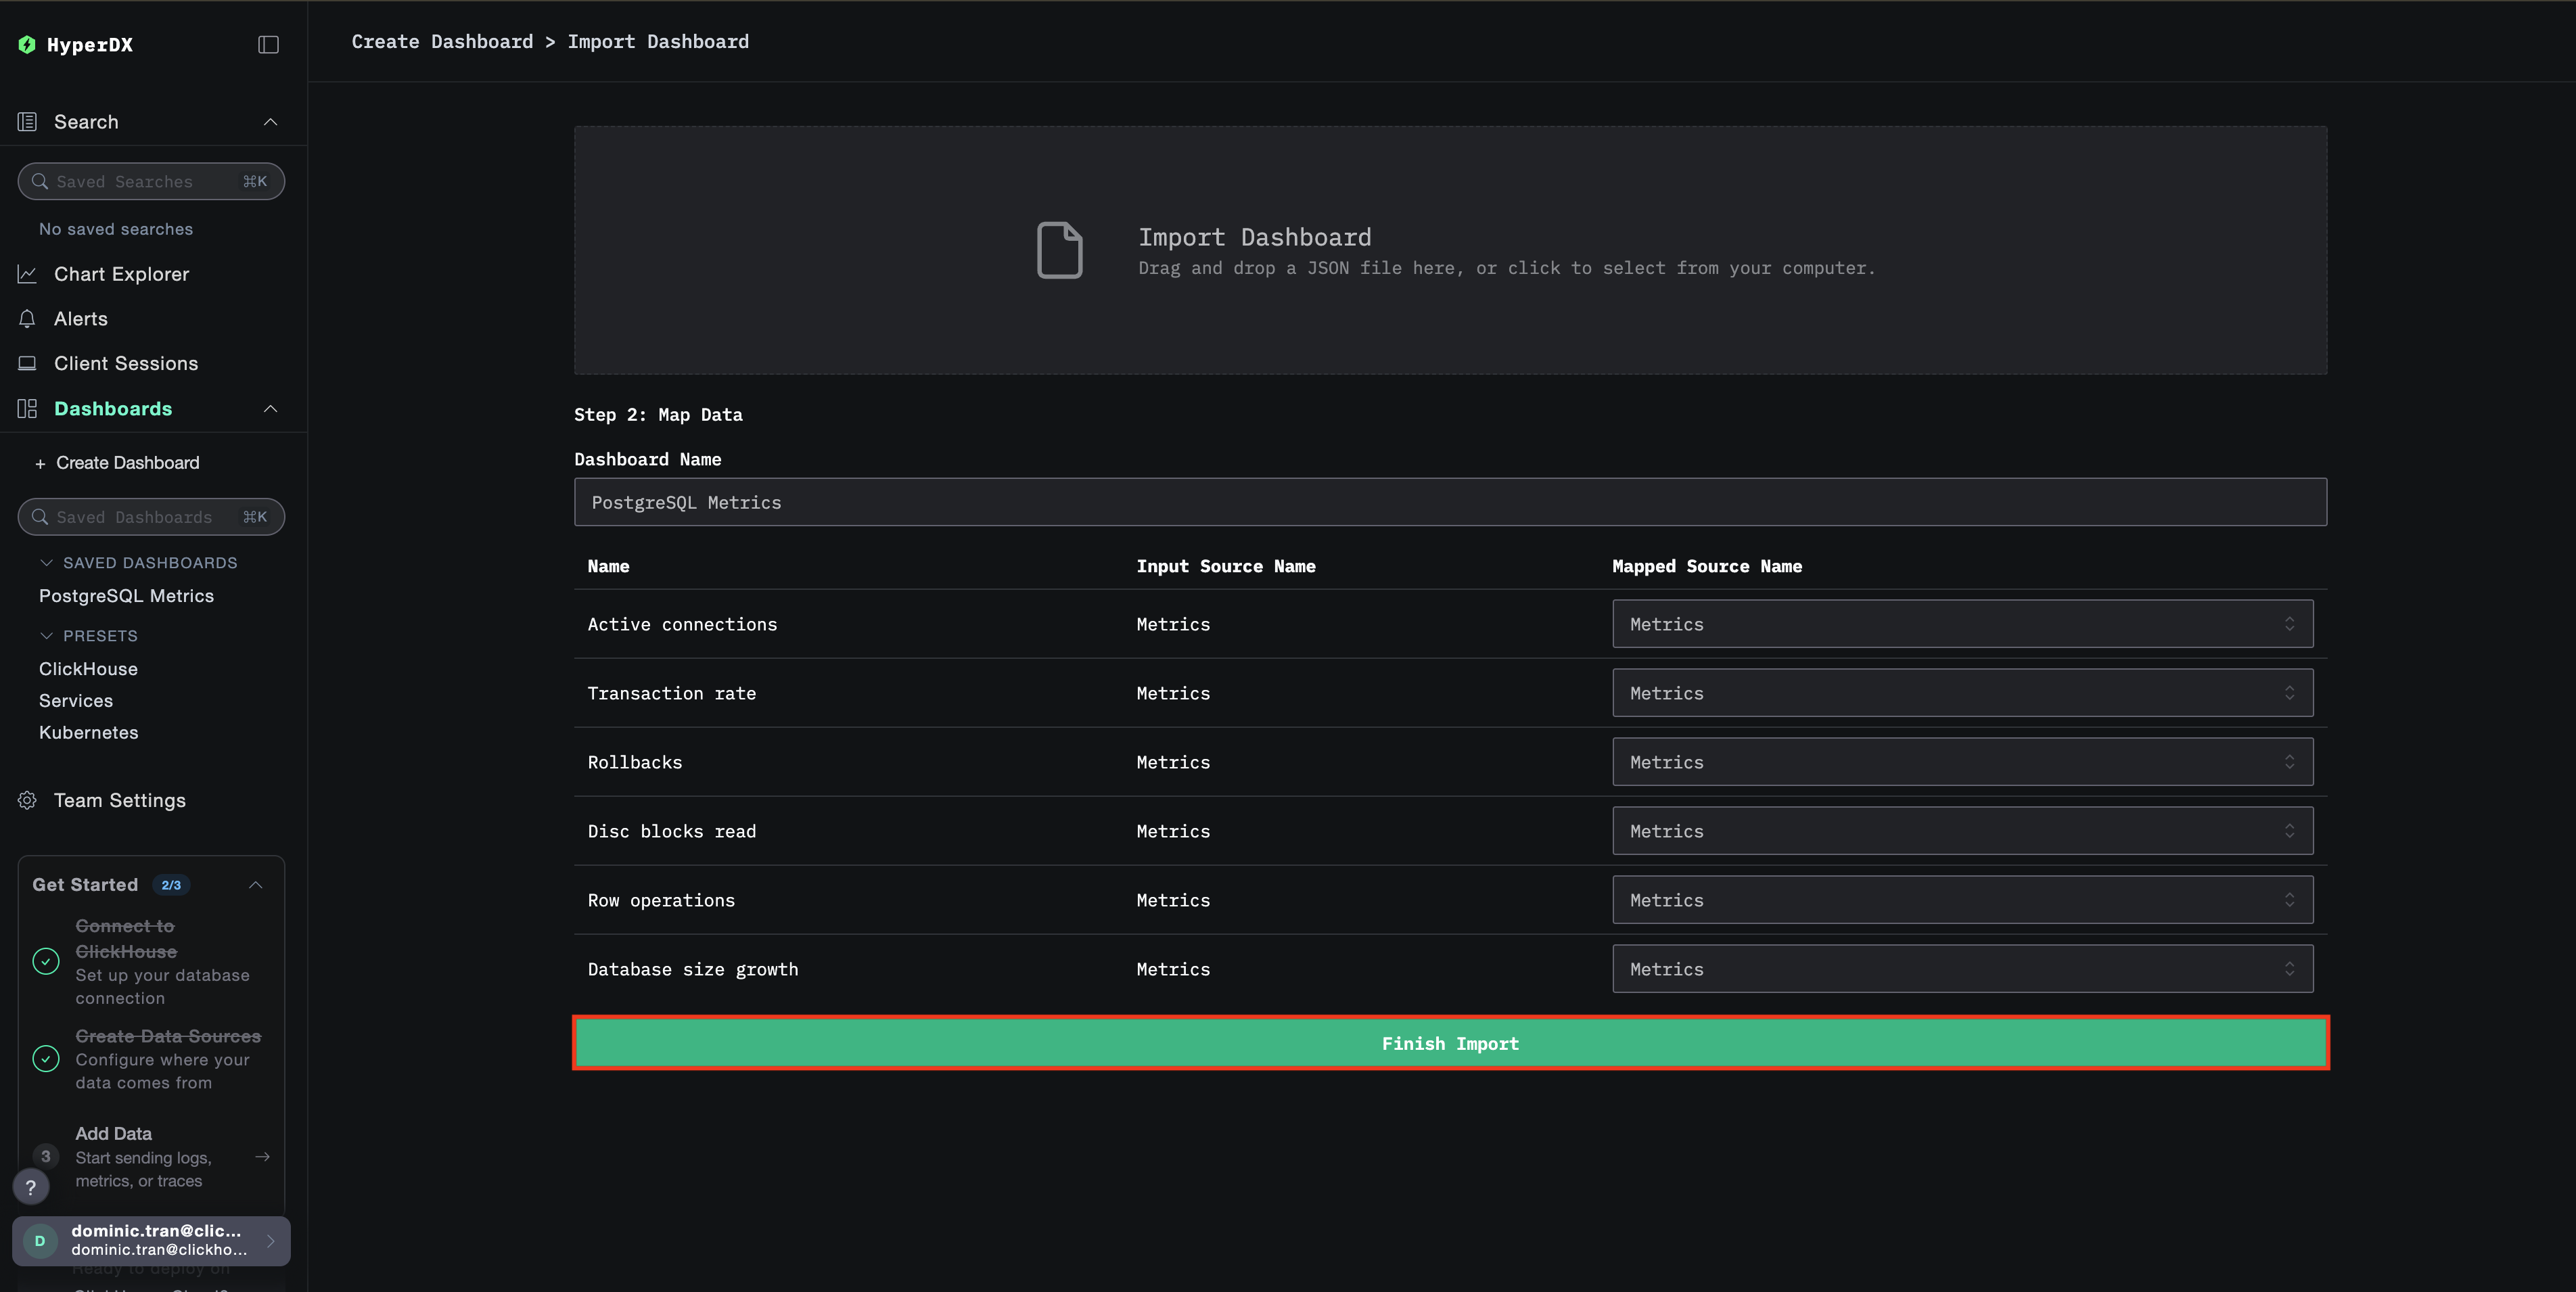Click the HyperDX logo icon
2576x1292 pixels.
click(27, 44)
